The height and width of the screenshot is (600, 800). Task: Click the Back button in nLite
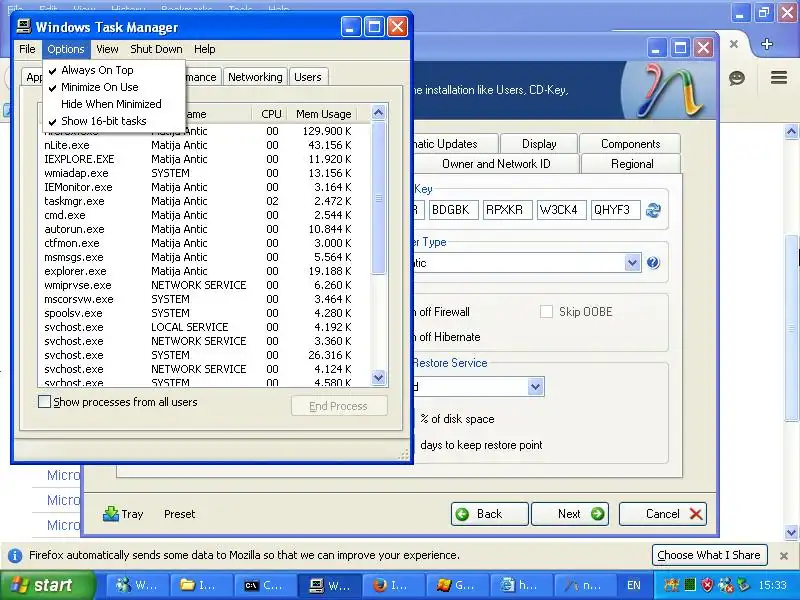[489, 514]
